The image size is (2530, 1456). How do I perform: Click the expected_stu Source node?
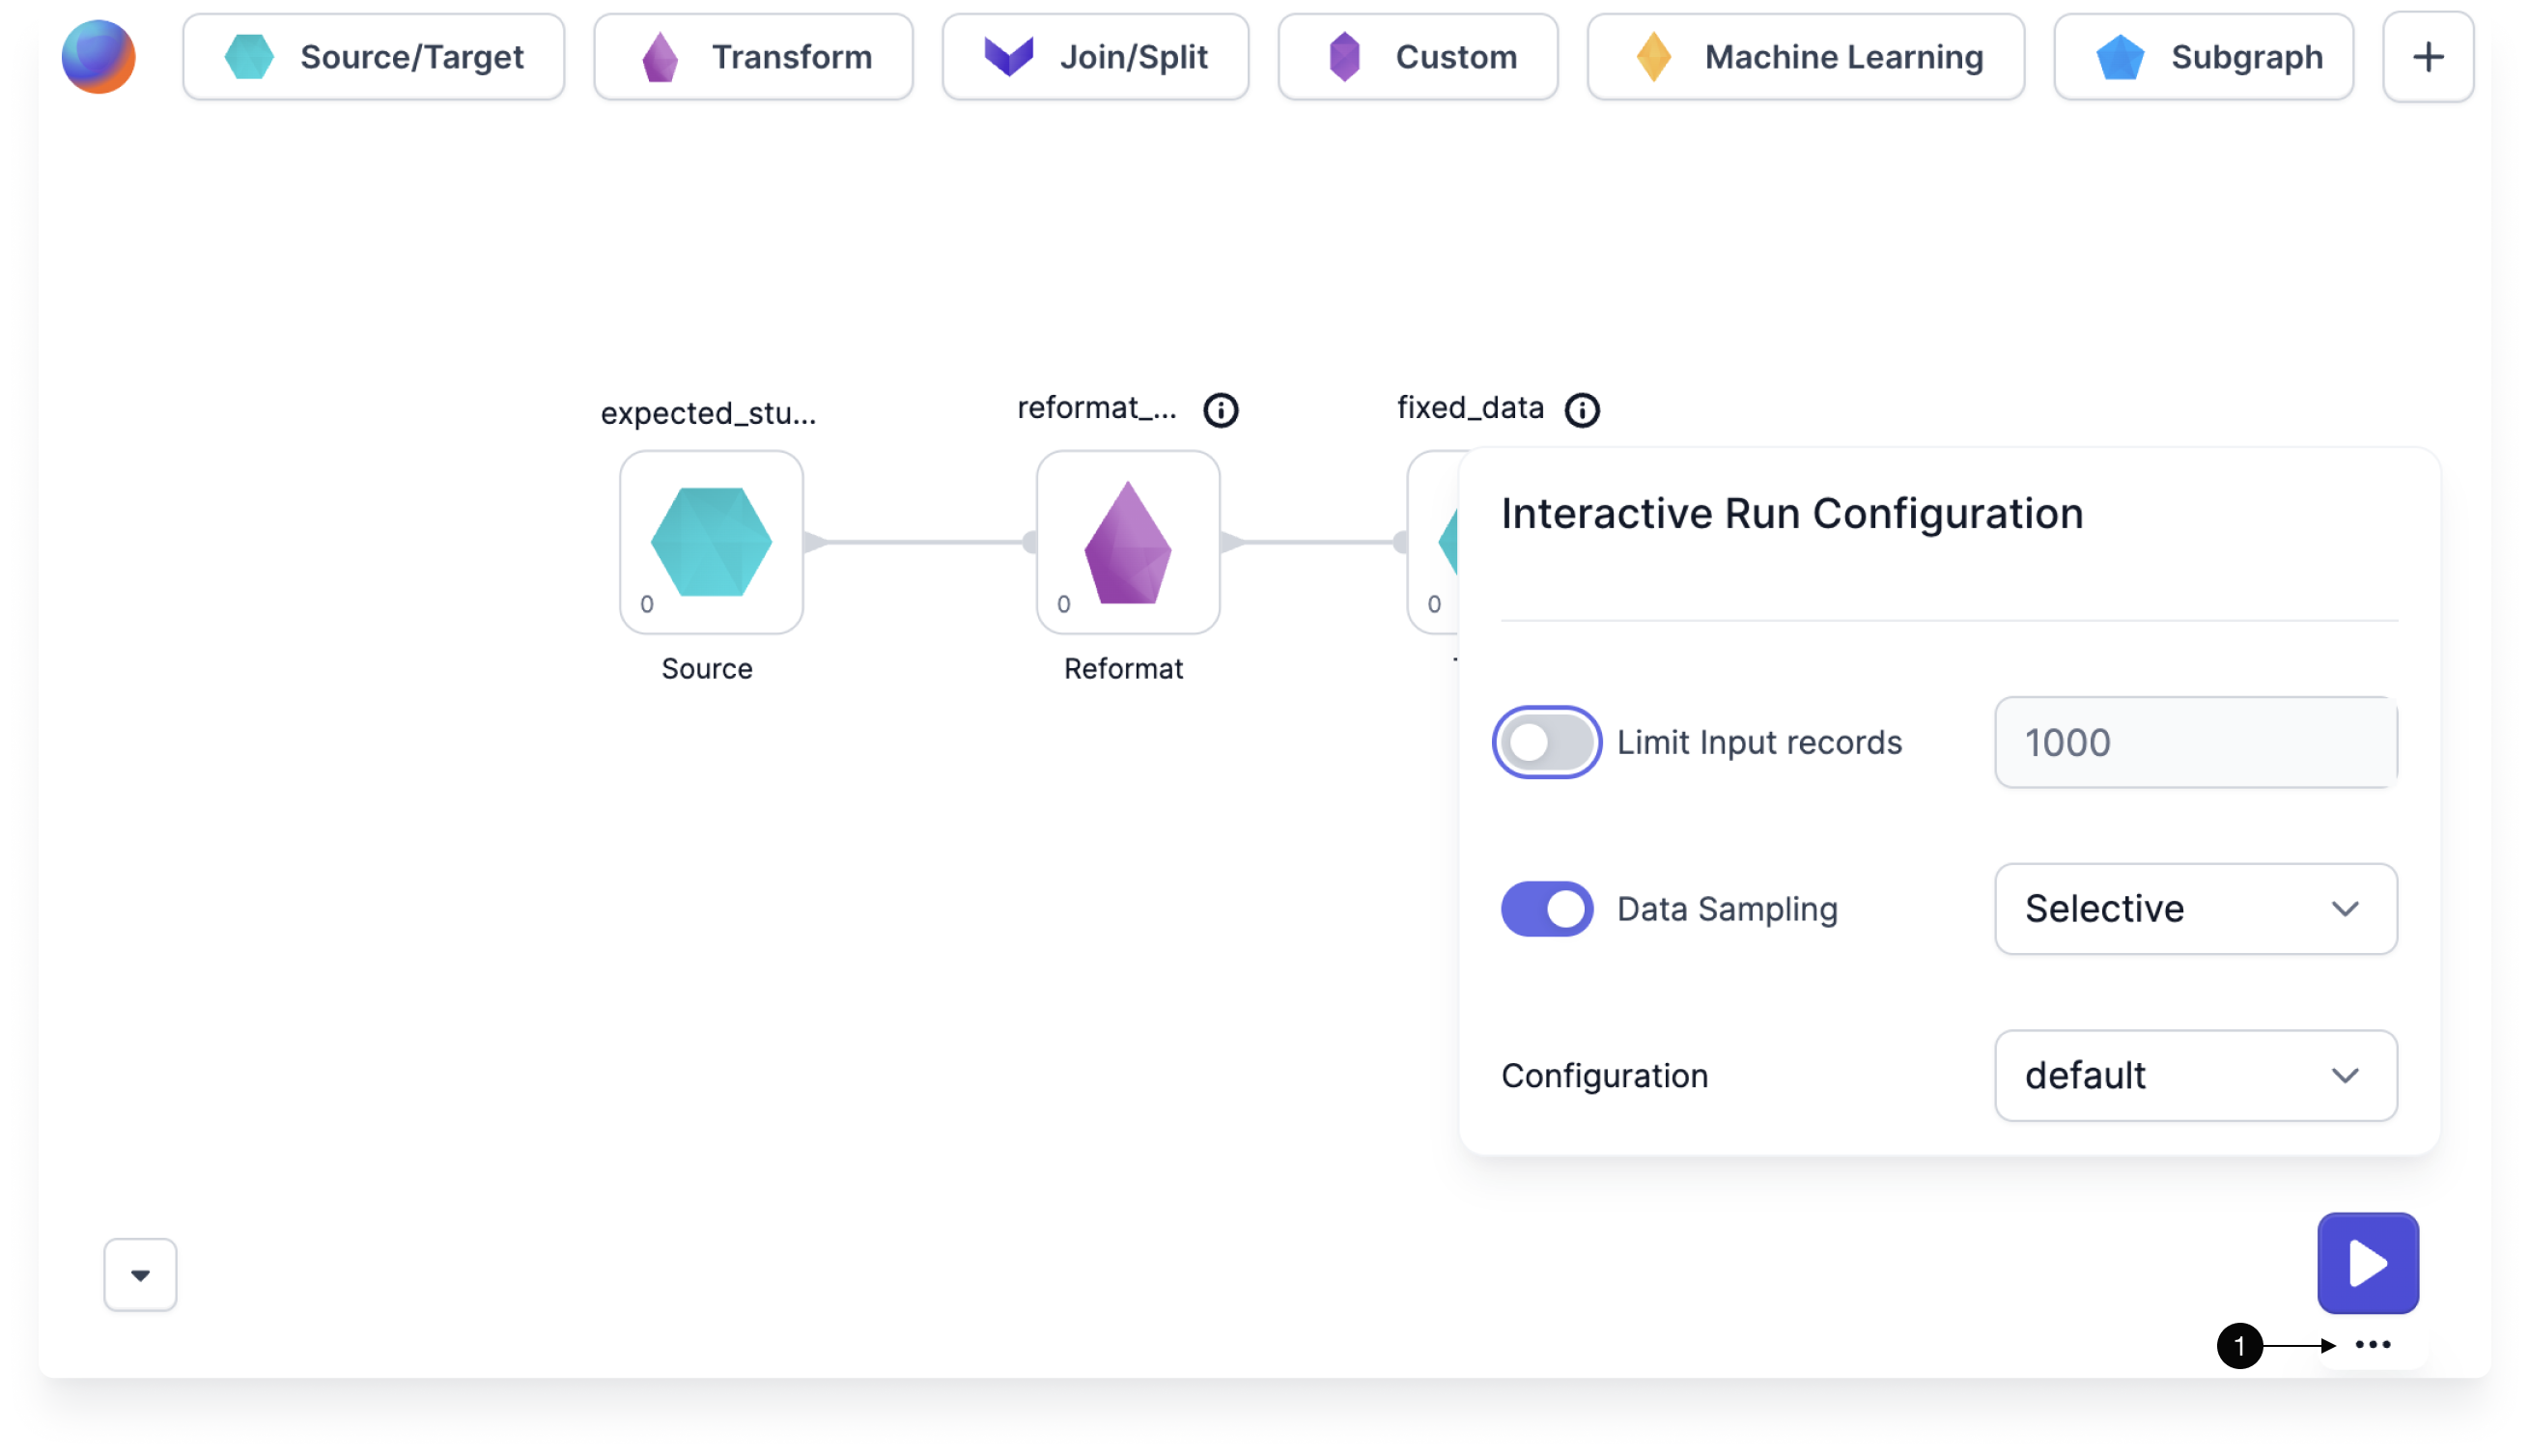[x=710, y=543]
